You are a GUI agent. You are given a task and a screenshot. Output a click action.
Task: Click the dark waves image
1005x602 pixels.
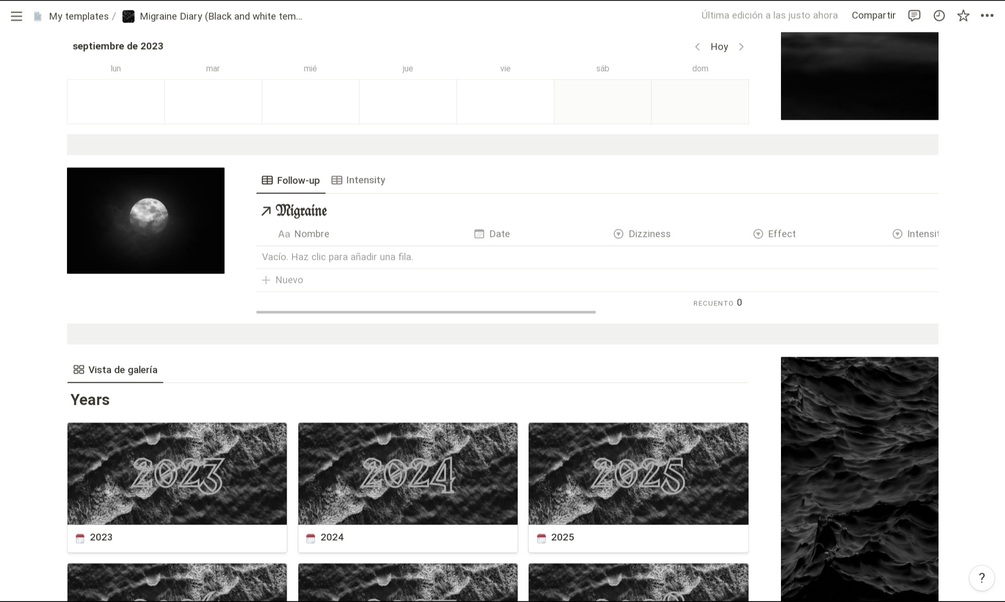click(x=860, y=479)
